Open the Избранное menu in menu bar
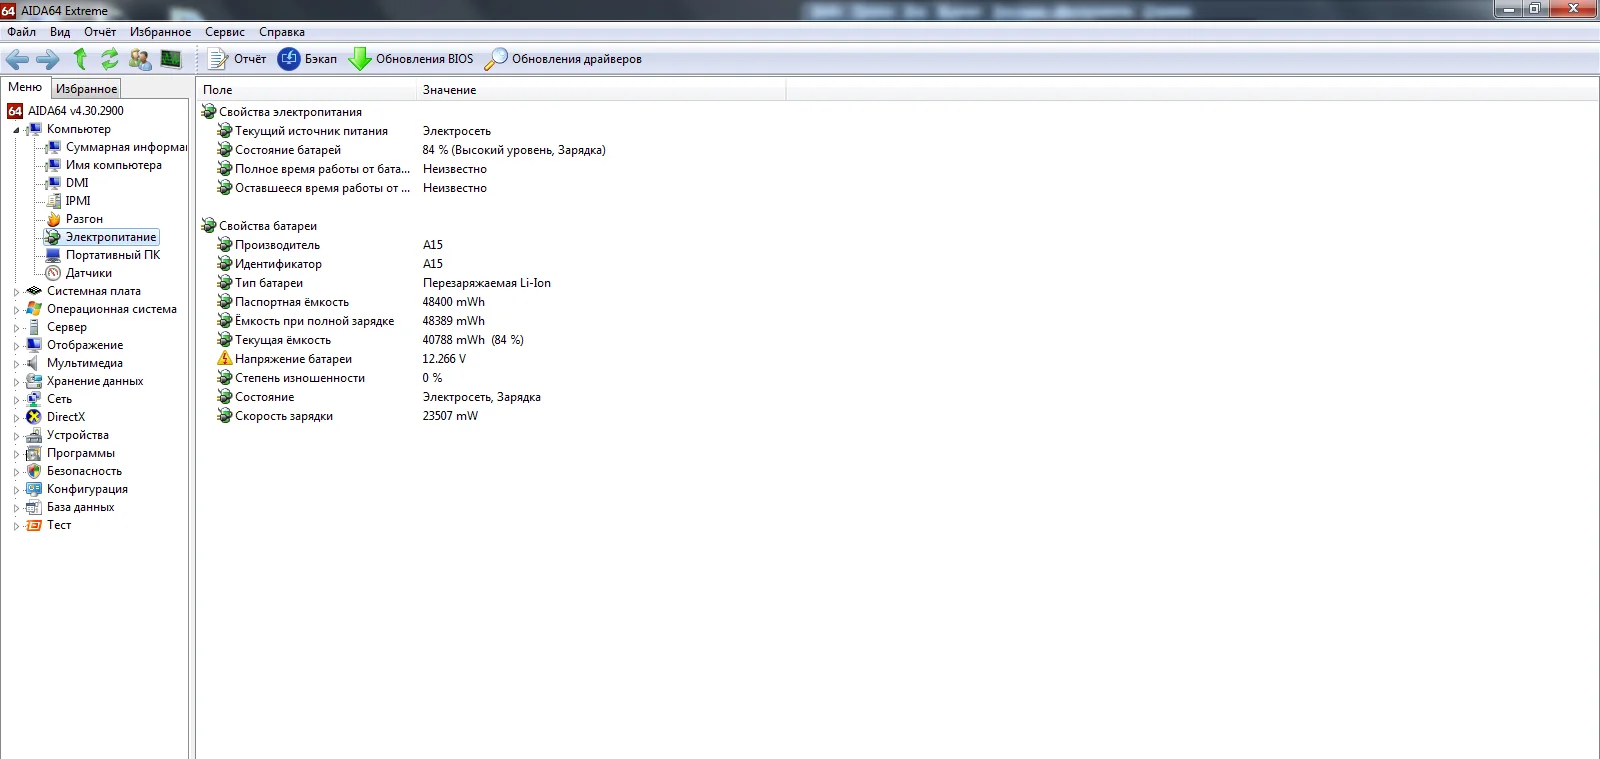The image size is (1600, 759). coord(160,32)
